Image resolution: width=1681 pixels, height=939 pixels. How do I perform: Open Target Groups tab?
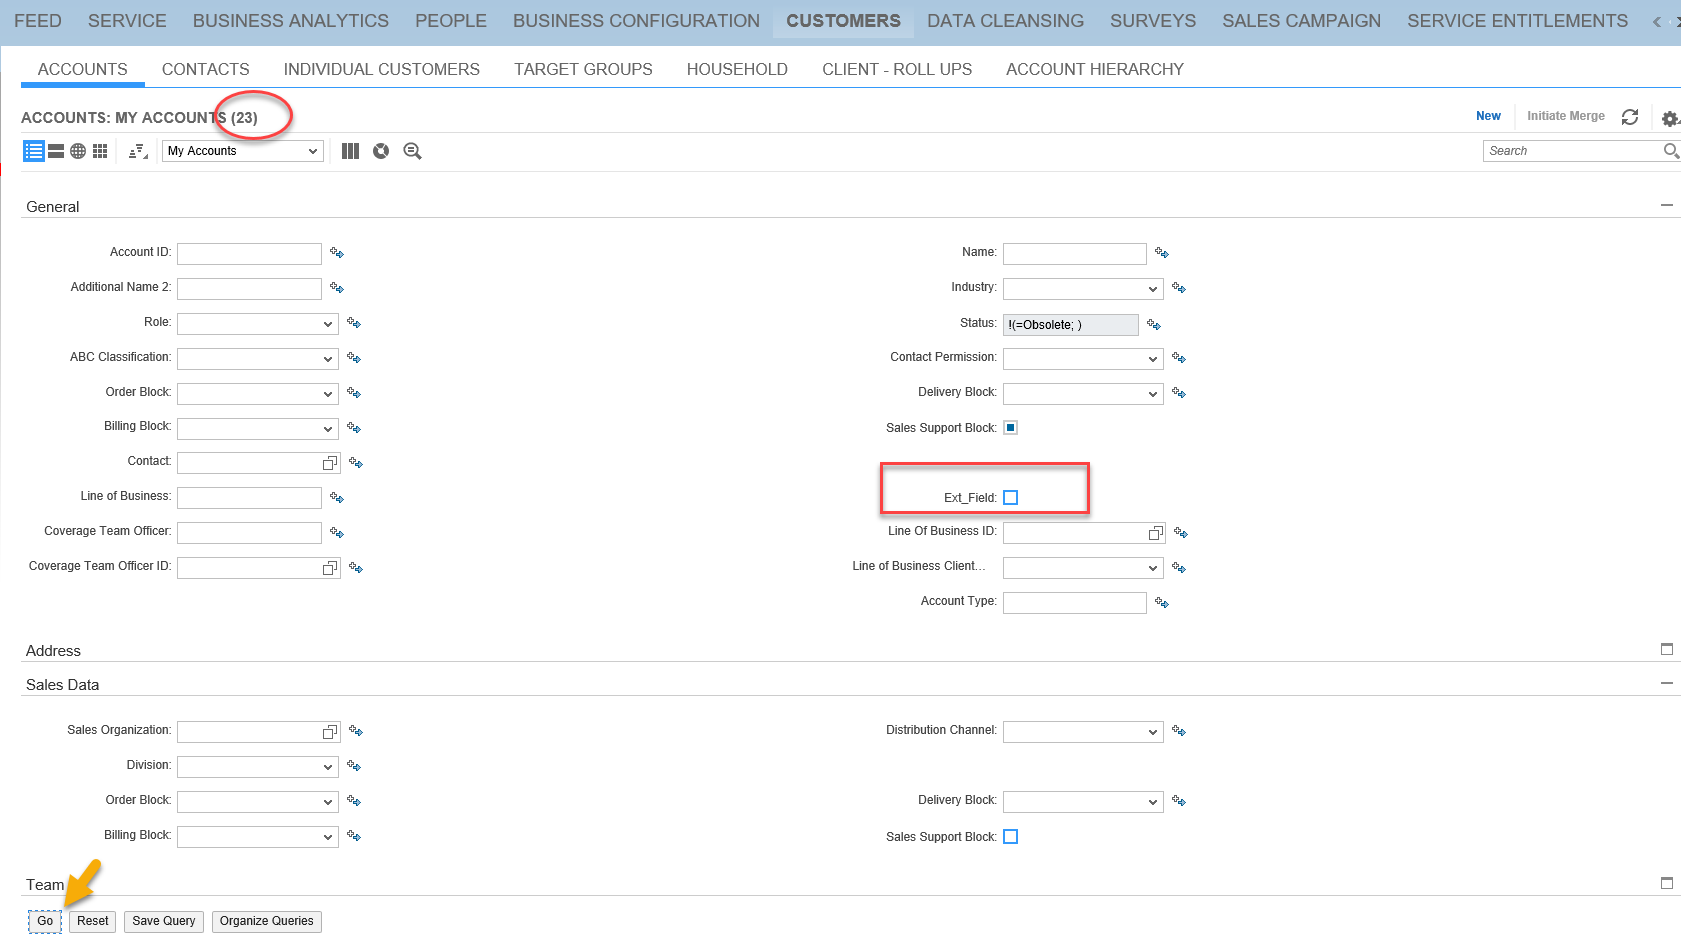coord(583,69)
